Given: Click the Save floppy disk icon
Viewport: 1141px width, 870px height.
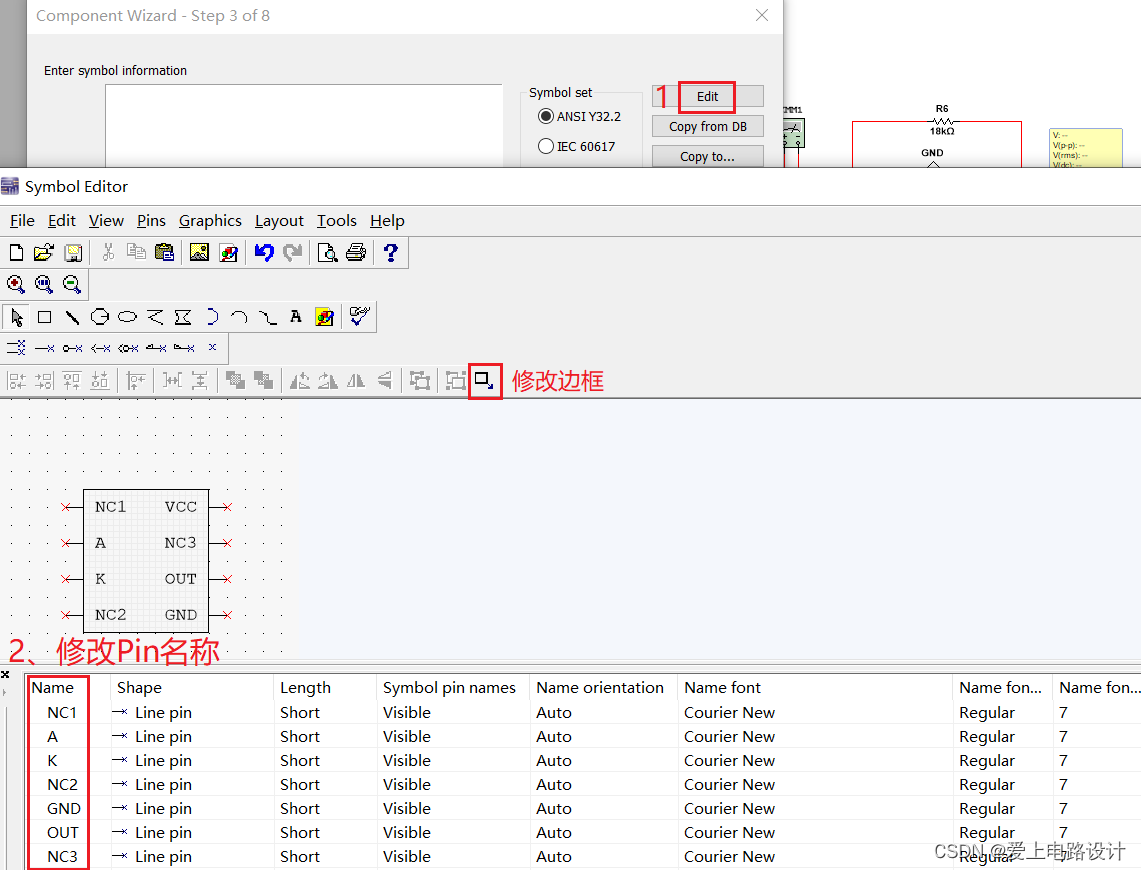Looking at the screenshot, I should coord(73,252).
